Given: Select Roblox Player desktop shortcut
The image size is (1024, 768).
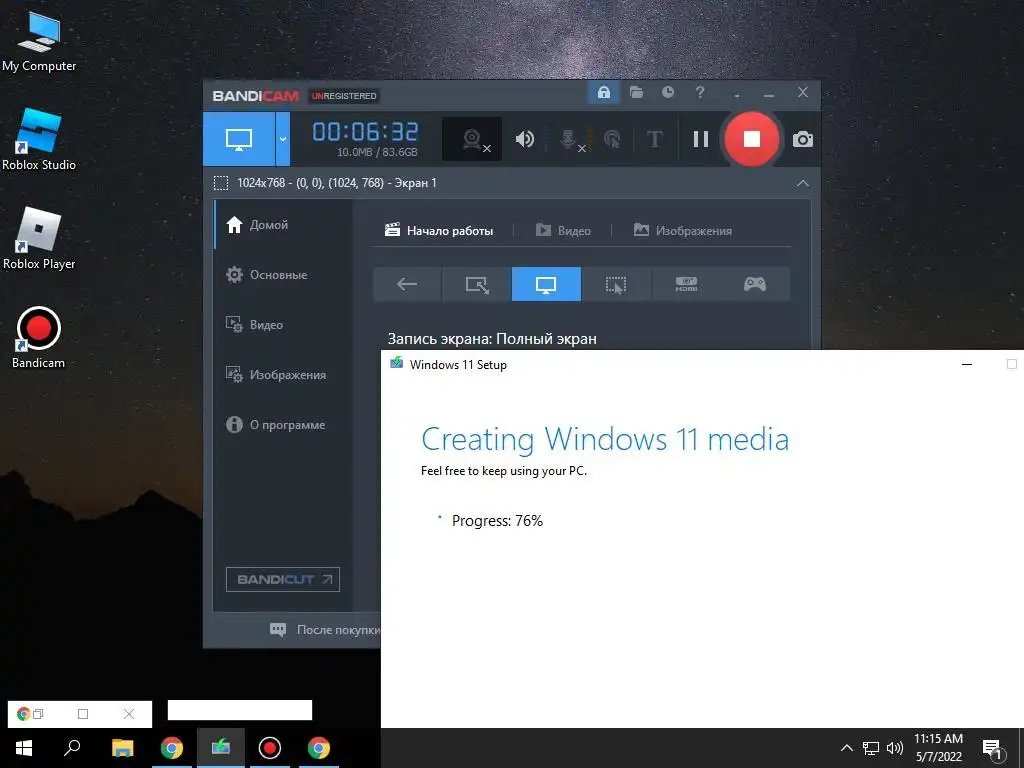Looking at the screenshot, I should click(x=39, y=238).
